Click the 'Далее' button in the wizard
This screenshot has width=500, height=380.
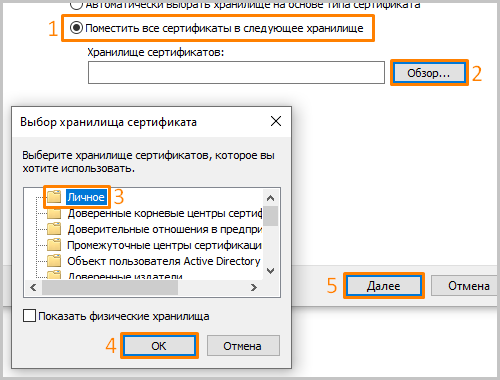[384, 286]
